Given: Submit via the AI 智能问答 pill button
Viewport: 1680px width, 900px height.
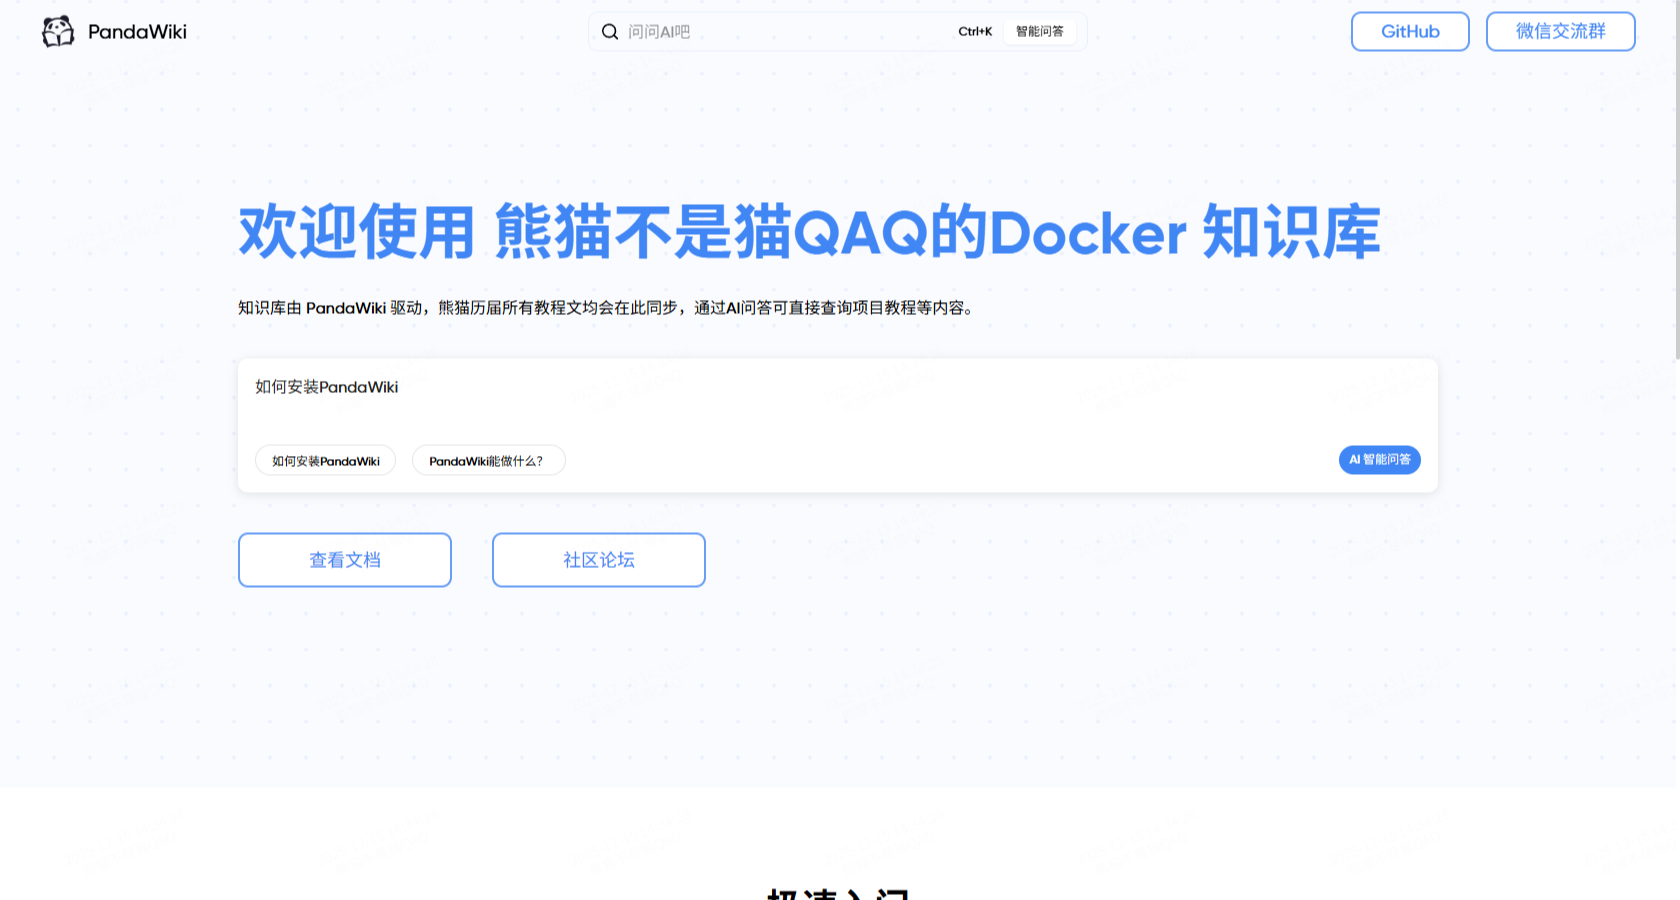Looking at the screenshot, I should [x=1380, y=460].
